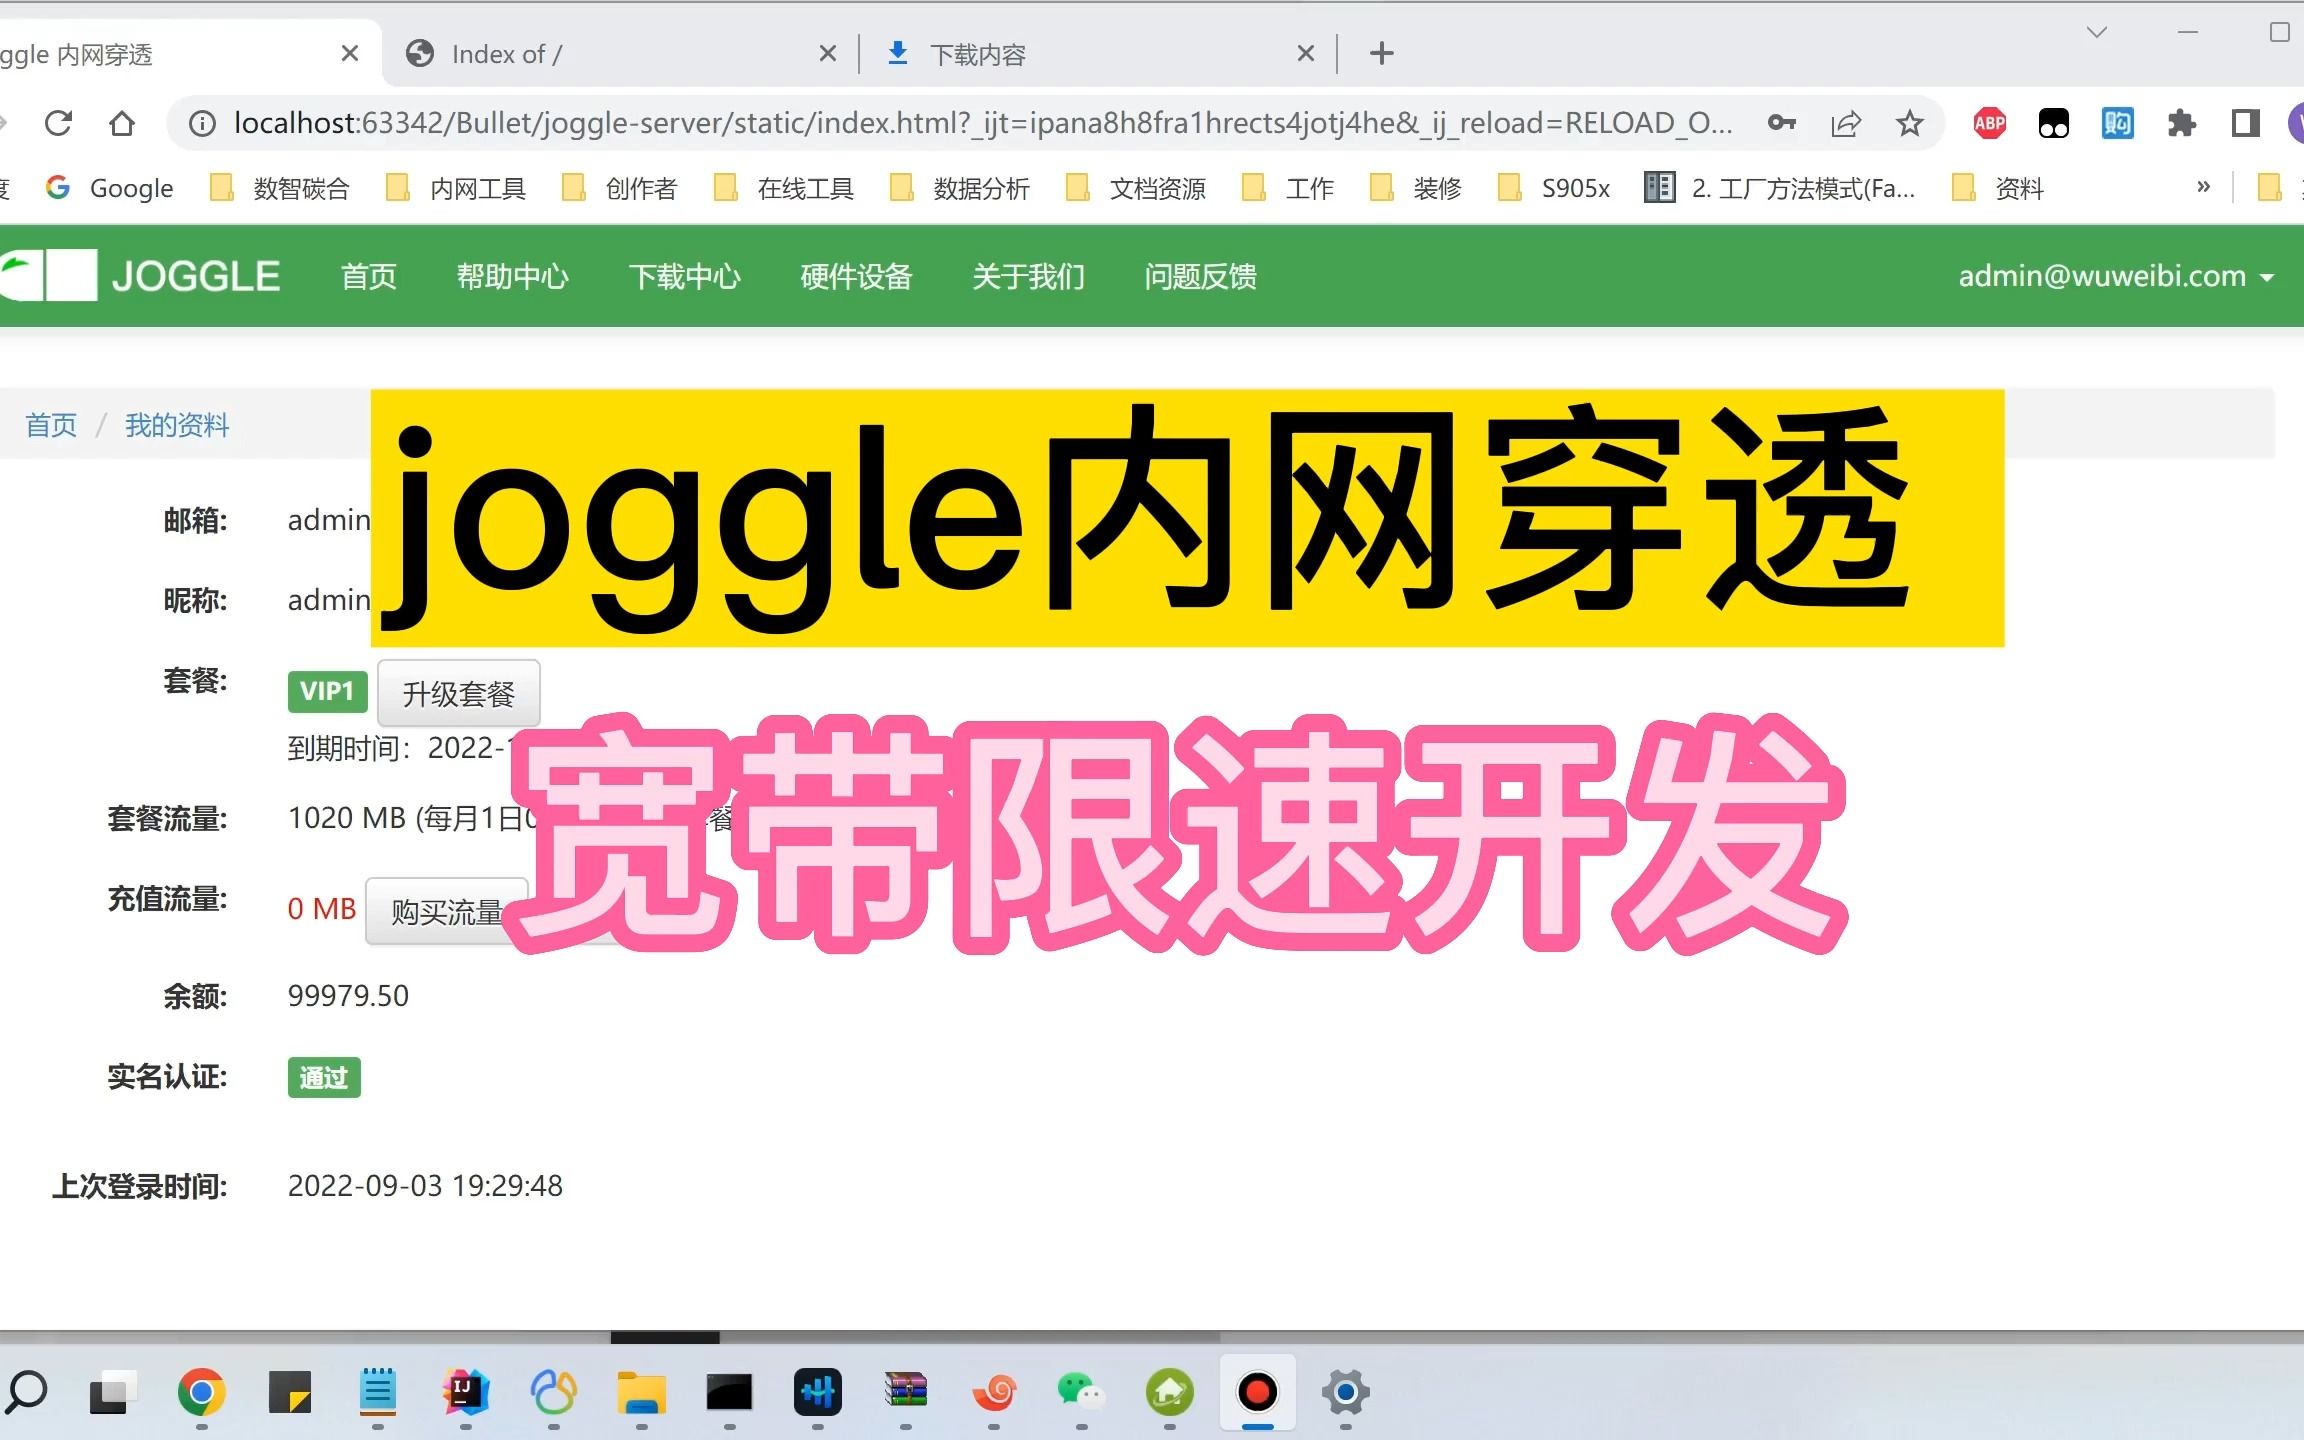Image resolution: width=2304 pixels, height=1440 pixels.
Task: Share this page icon in address bar
Action: [1846, 123]
